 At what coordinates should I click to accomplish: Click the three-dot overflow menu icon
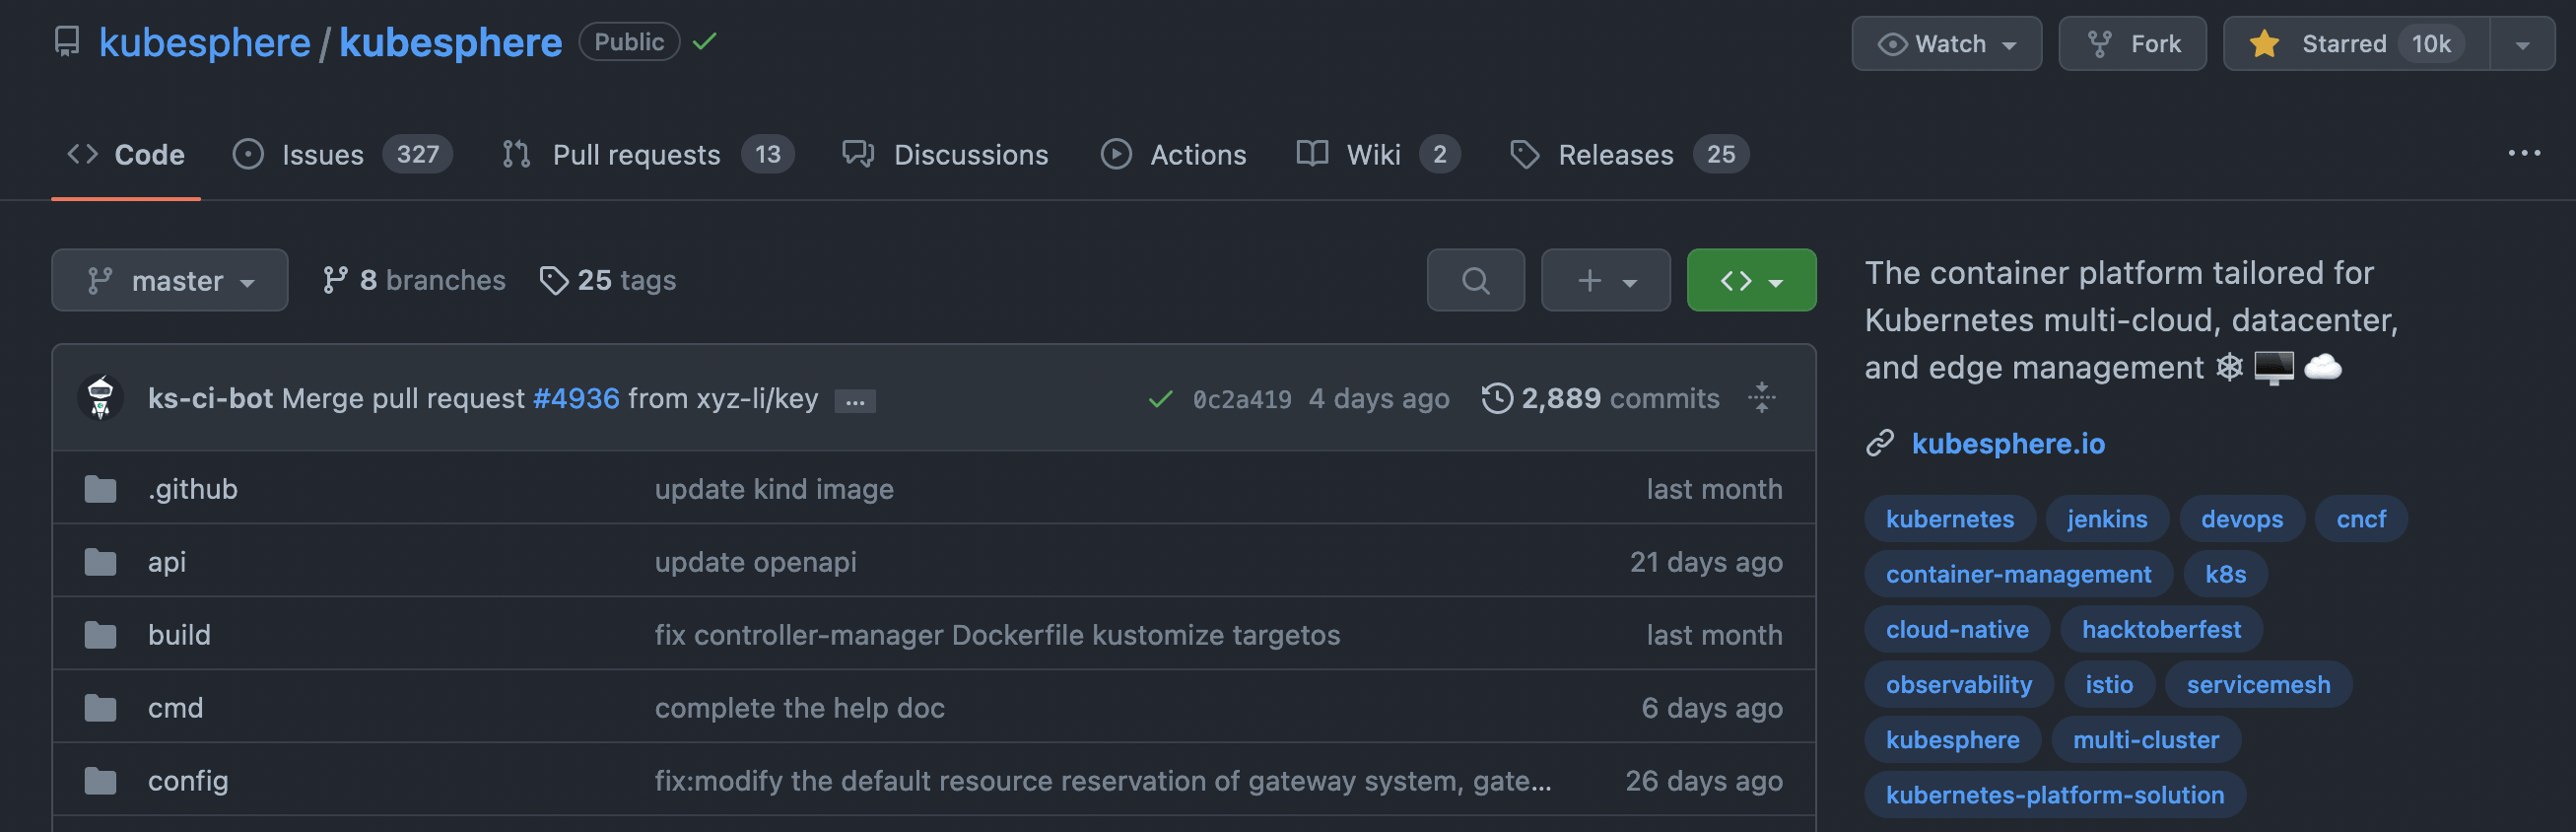[2523, 154]
